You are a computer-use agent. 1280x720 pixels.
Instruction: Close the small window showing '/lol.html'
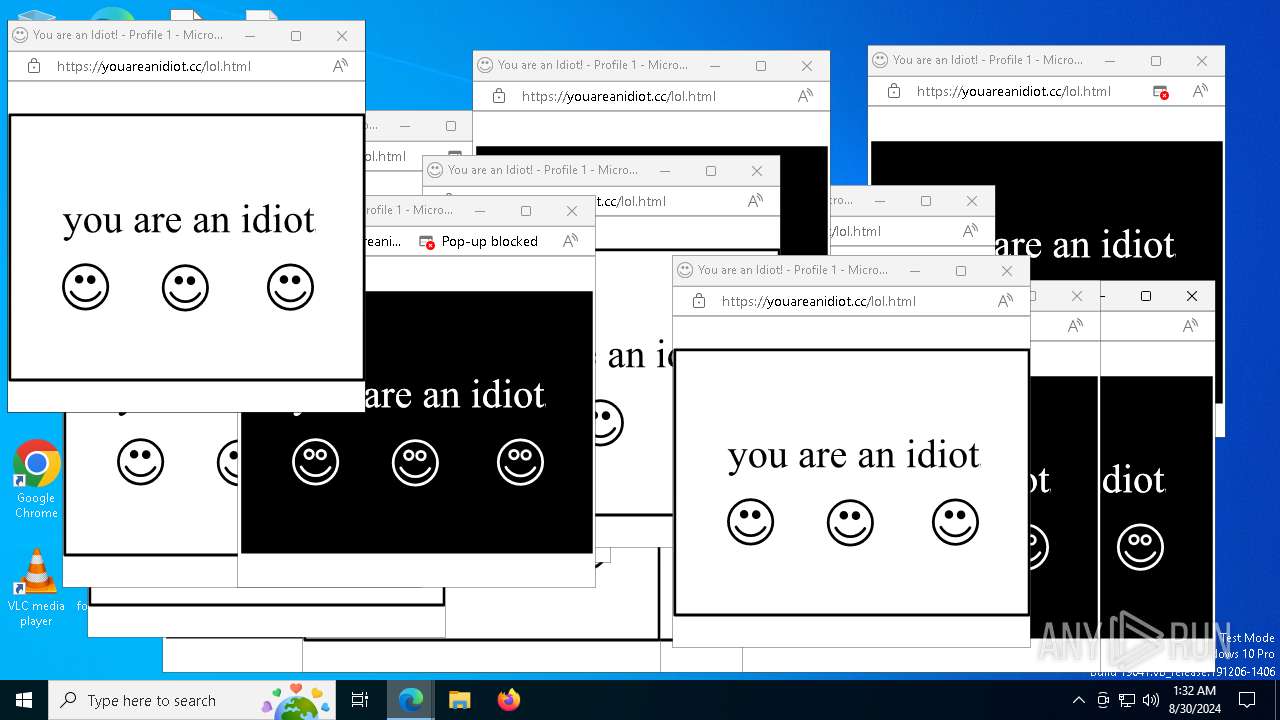[x=972, y=200]
